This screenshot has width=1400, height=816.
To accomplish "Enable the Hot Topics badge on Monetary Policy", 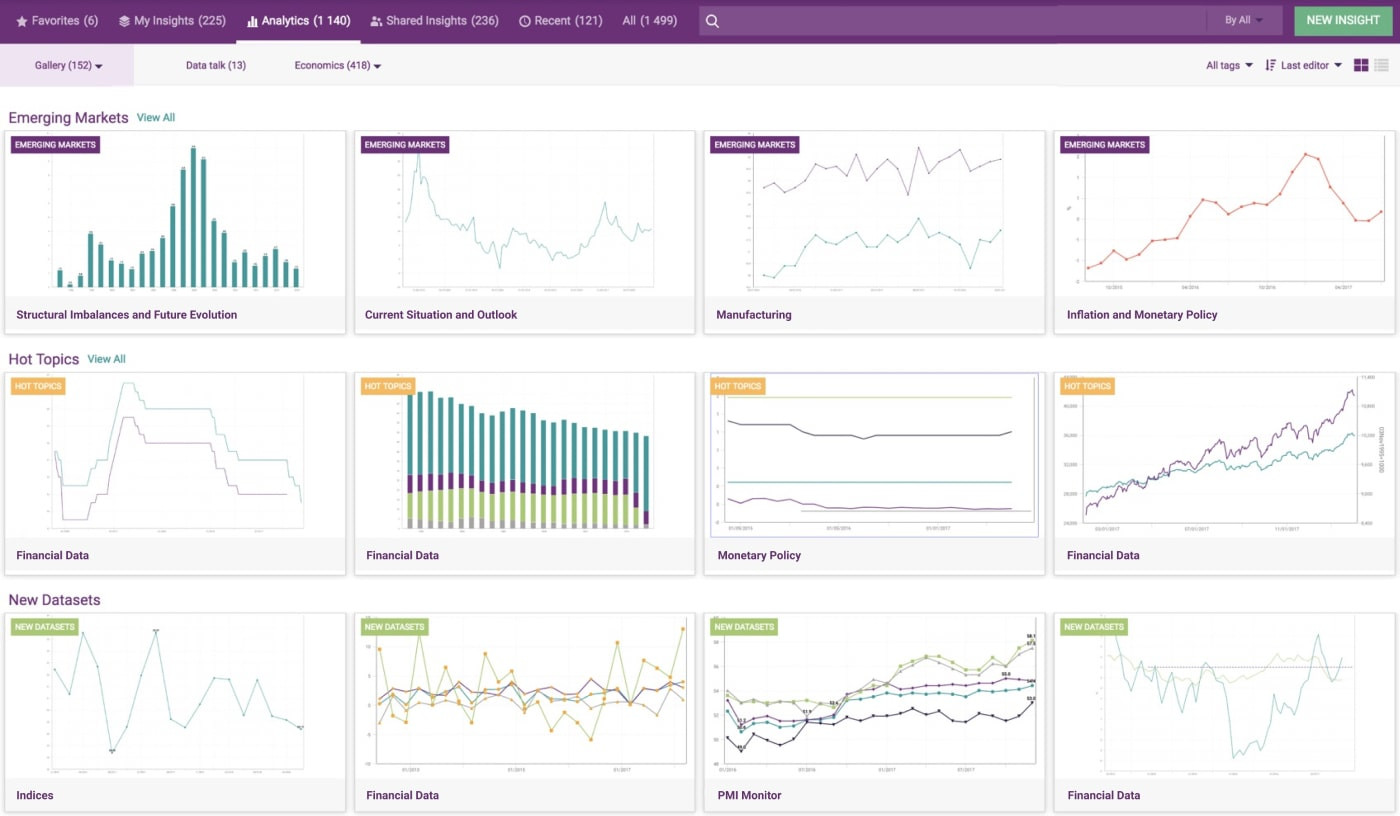I will (x=737, y=386).
